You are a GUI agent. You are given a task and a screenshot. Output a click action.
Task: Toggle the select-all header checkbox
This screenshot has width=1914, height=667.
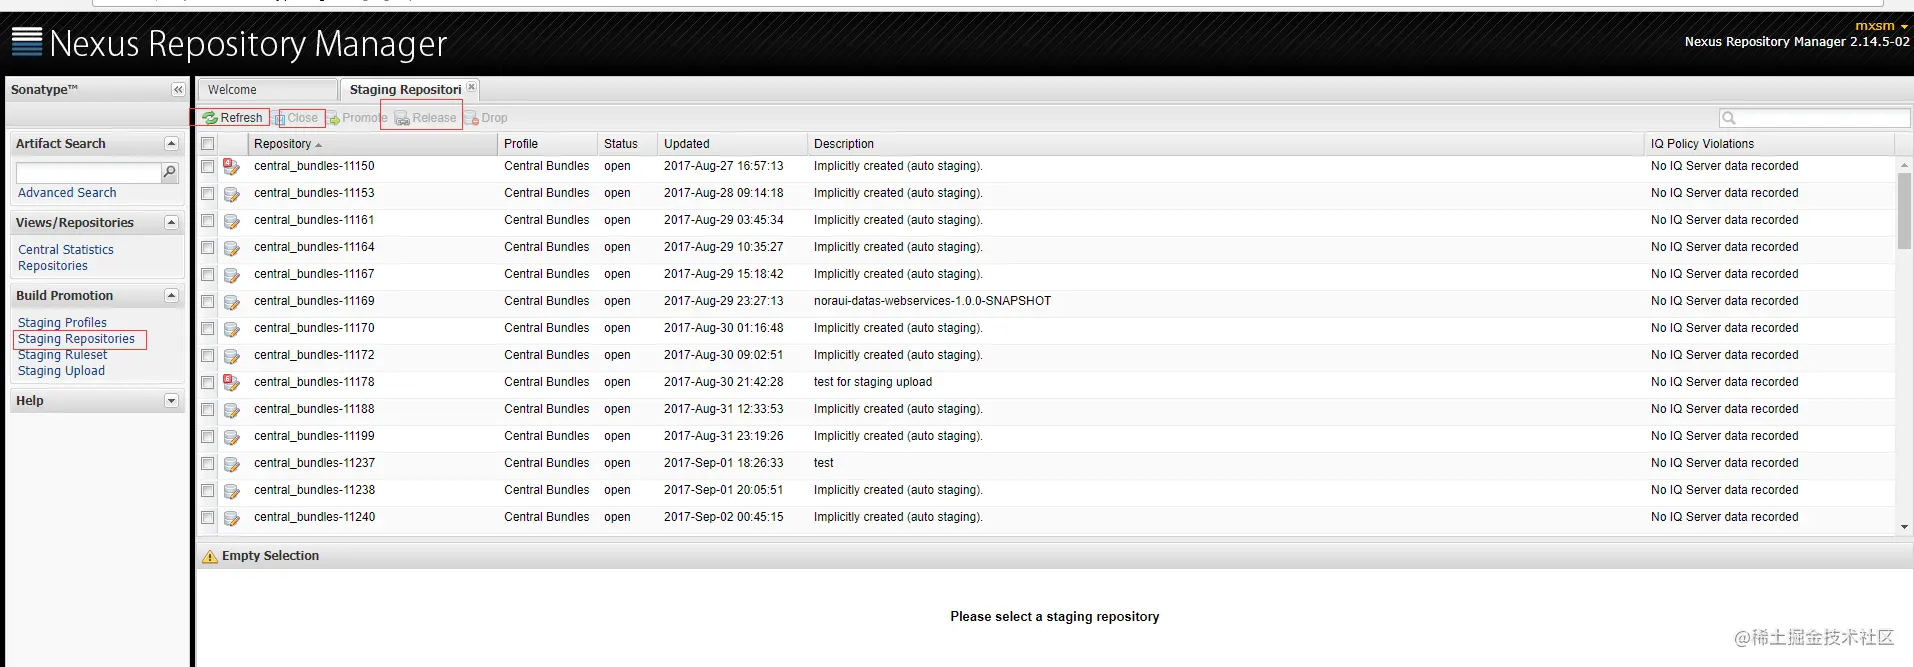208,144
